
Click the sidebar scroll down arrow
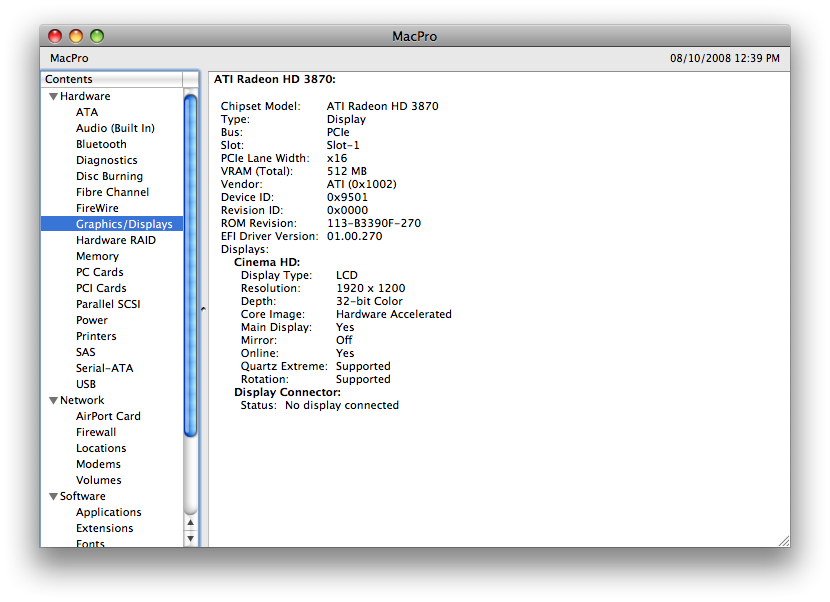[191, 538]
